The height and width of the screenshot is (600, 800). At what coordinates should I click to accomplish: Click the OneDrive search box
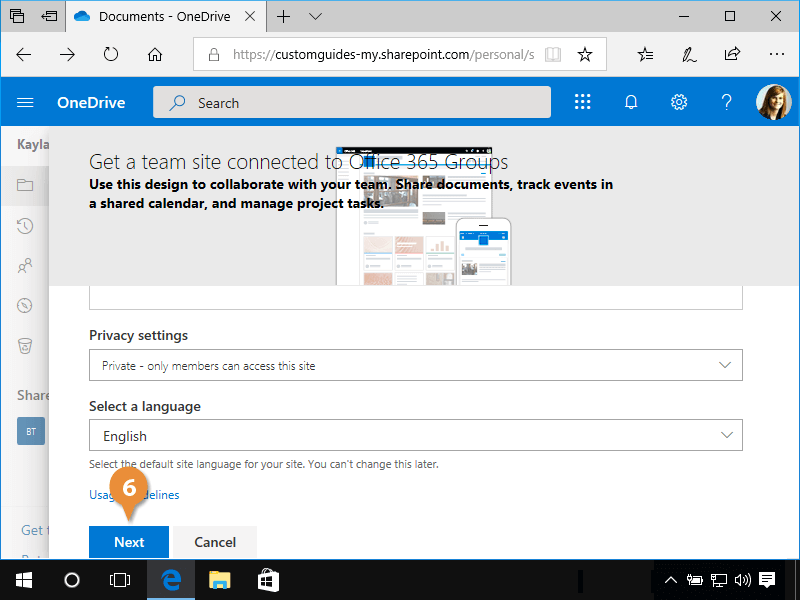click(352, 102)
